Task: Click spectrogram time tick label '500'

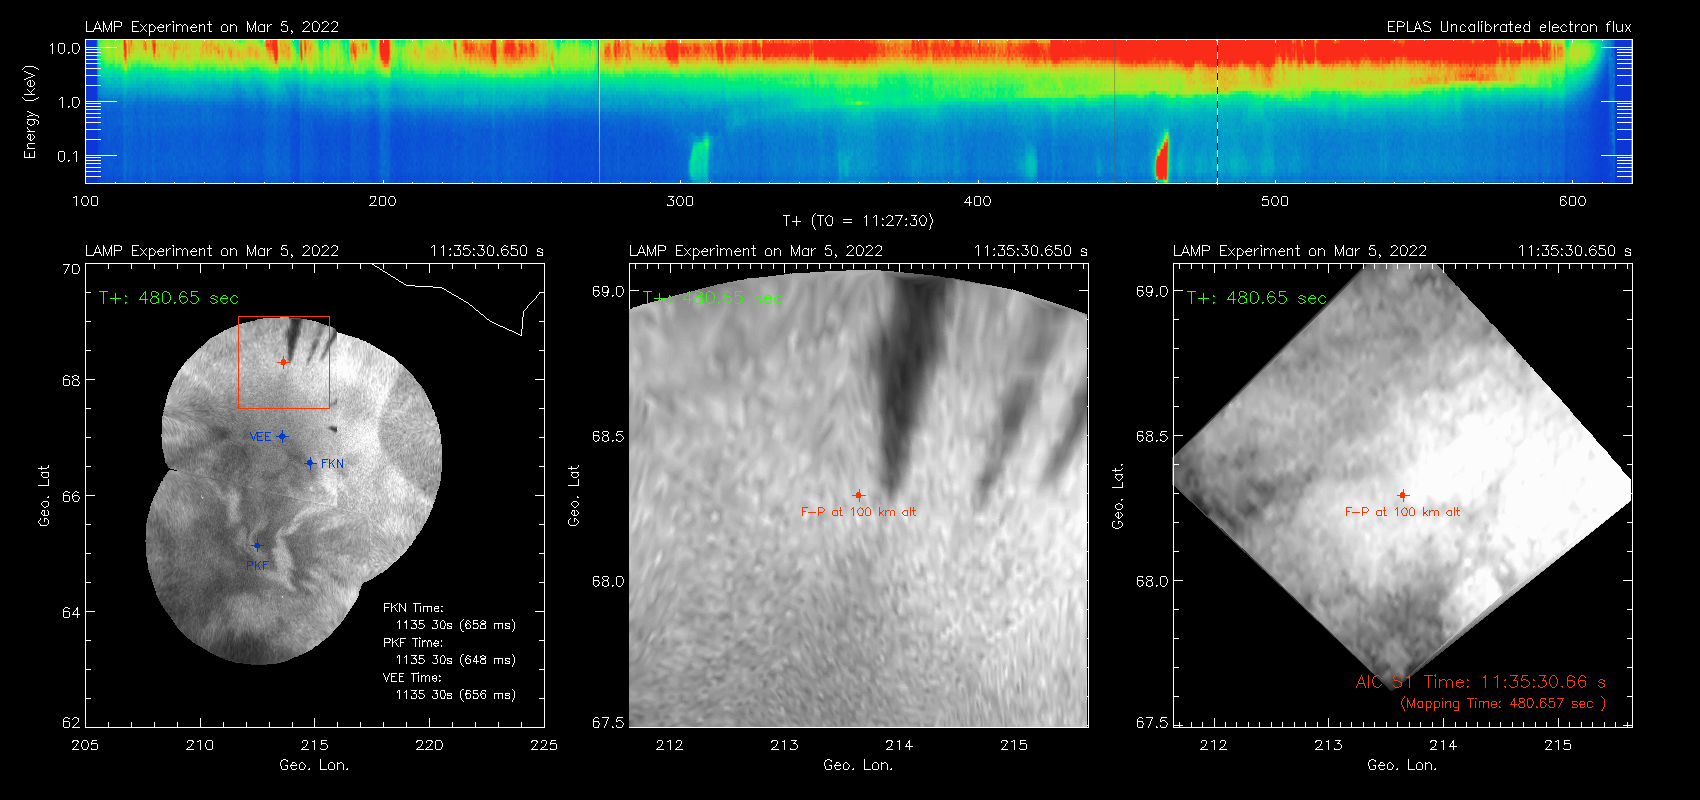Action: pyautogui.click(x=1275, y=201)
